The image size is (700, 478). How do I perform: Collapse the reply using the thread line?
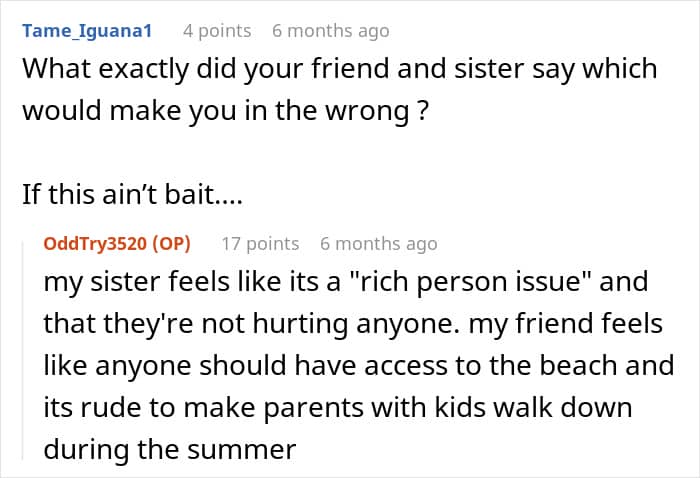click(24, 350)
